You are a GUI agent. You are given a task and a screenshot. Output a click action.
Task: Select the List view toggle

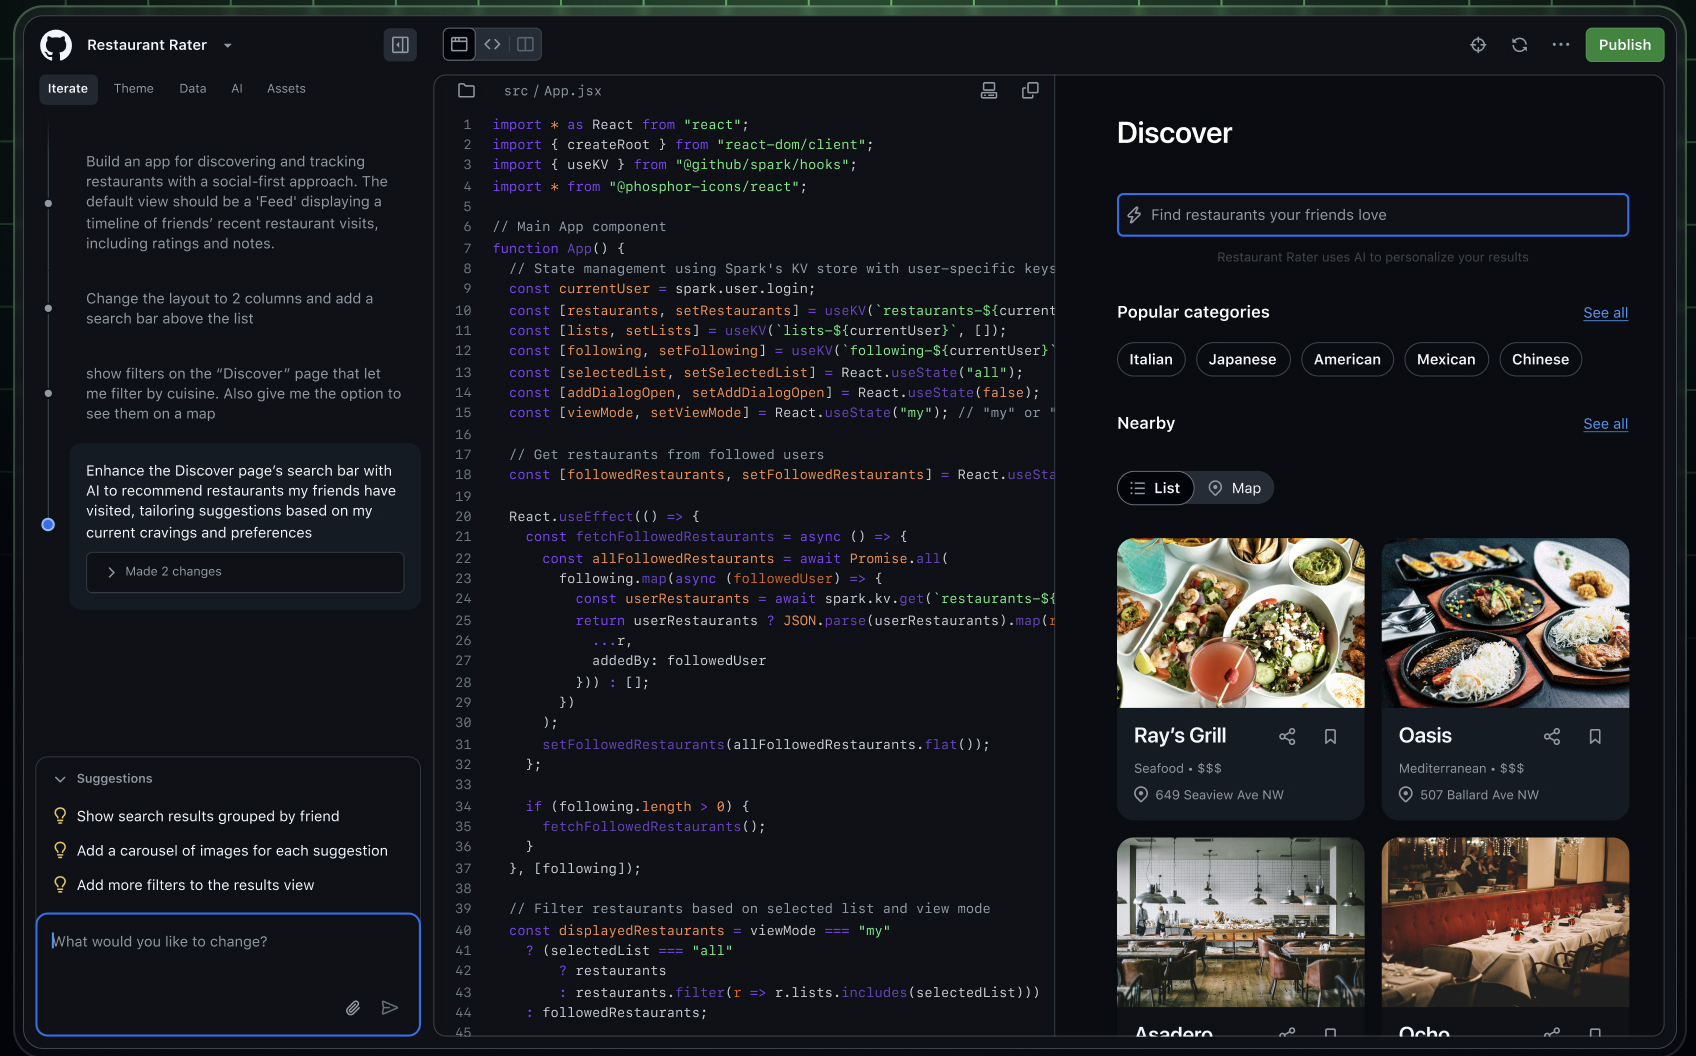pyautogui.click(x=1155, y=488)
